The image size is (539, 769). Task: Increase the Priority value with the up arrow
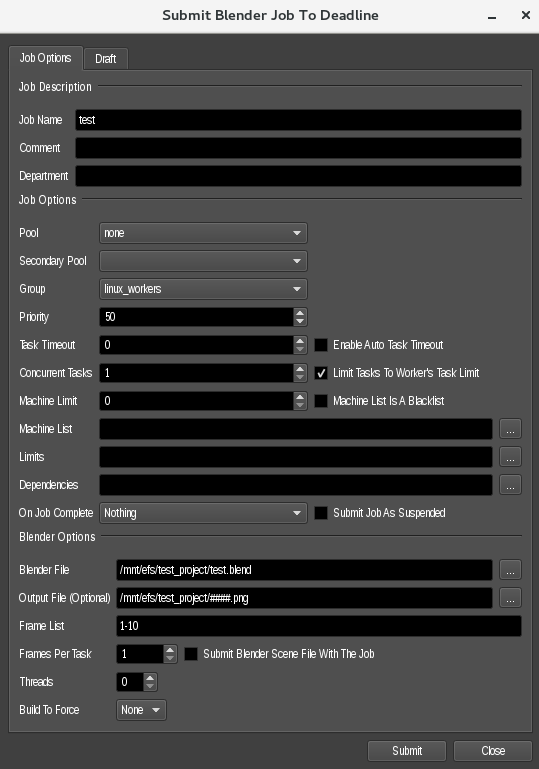pyautogui.click(x=300, y=312)
